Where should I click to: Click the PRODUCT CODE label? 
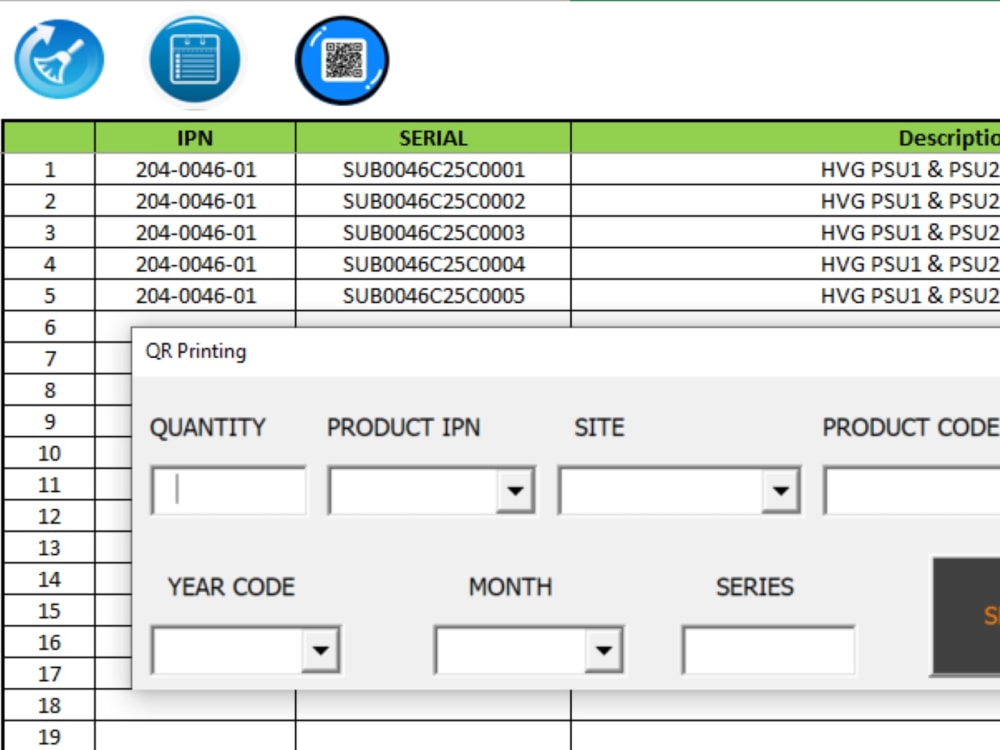coord(911,427)
